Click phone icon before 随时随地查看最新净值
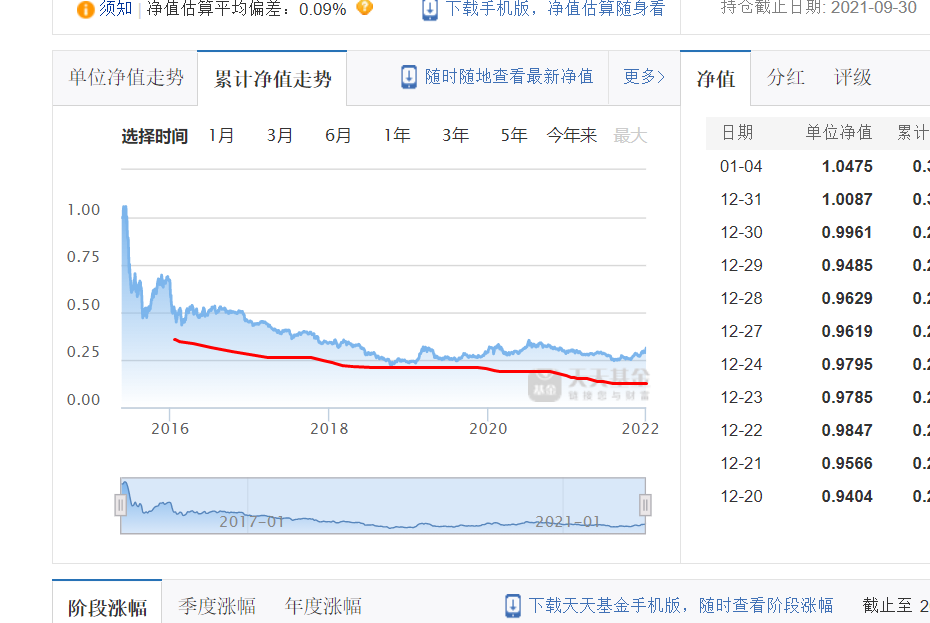930x623 pixels. (x=409, y=77)
